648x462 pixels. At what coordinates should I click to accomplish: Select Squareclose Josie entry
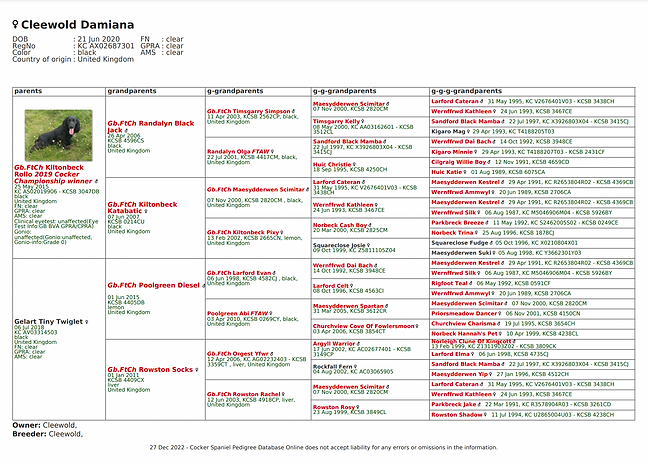point(339,245)
